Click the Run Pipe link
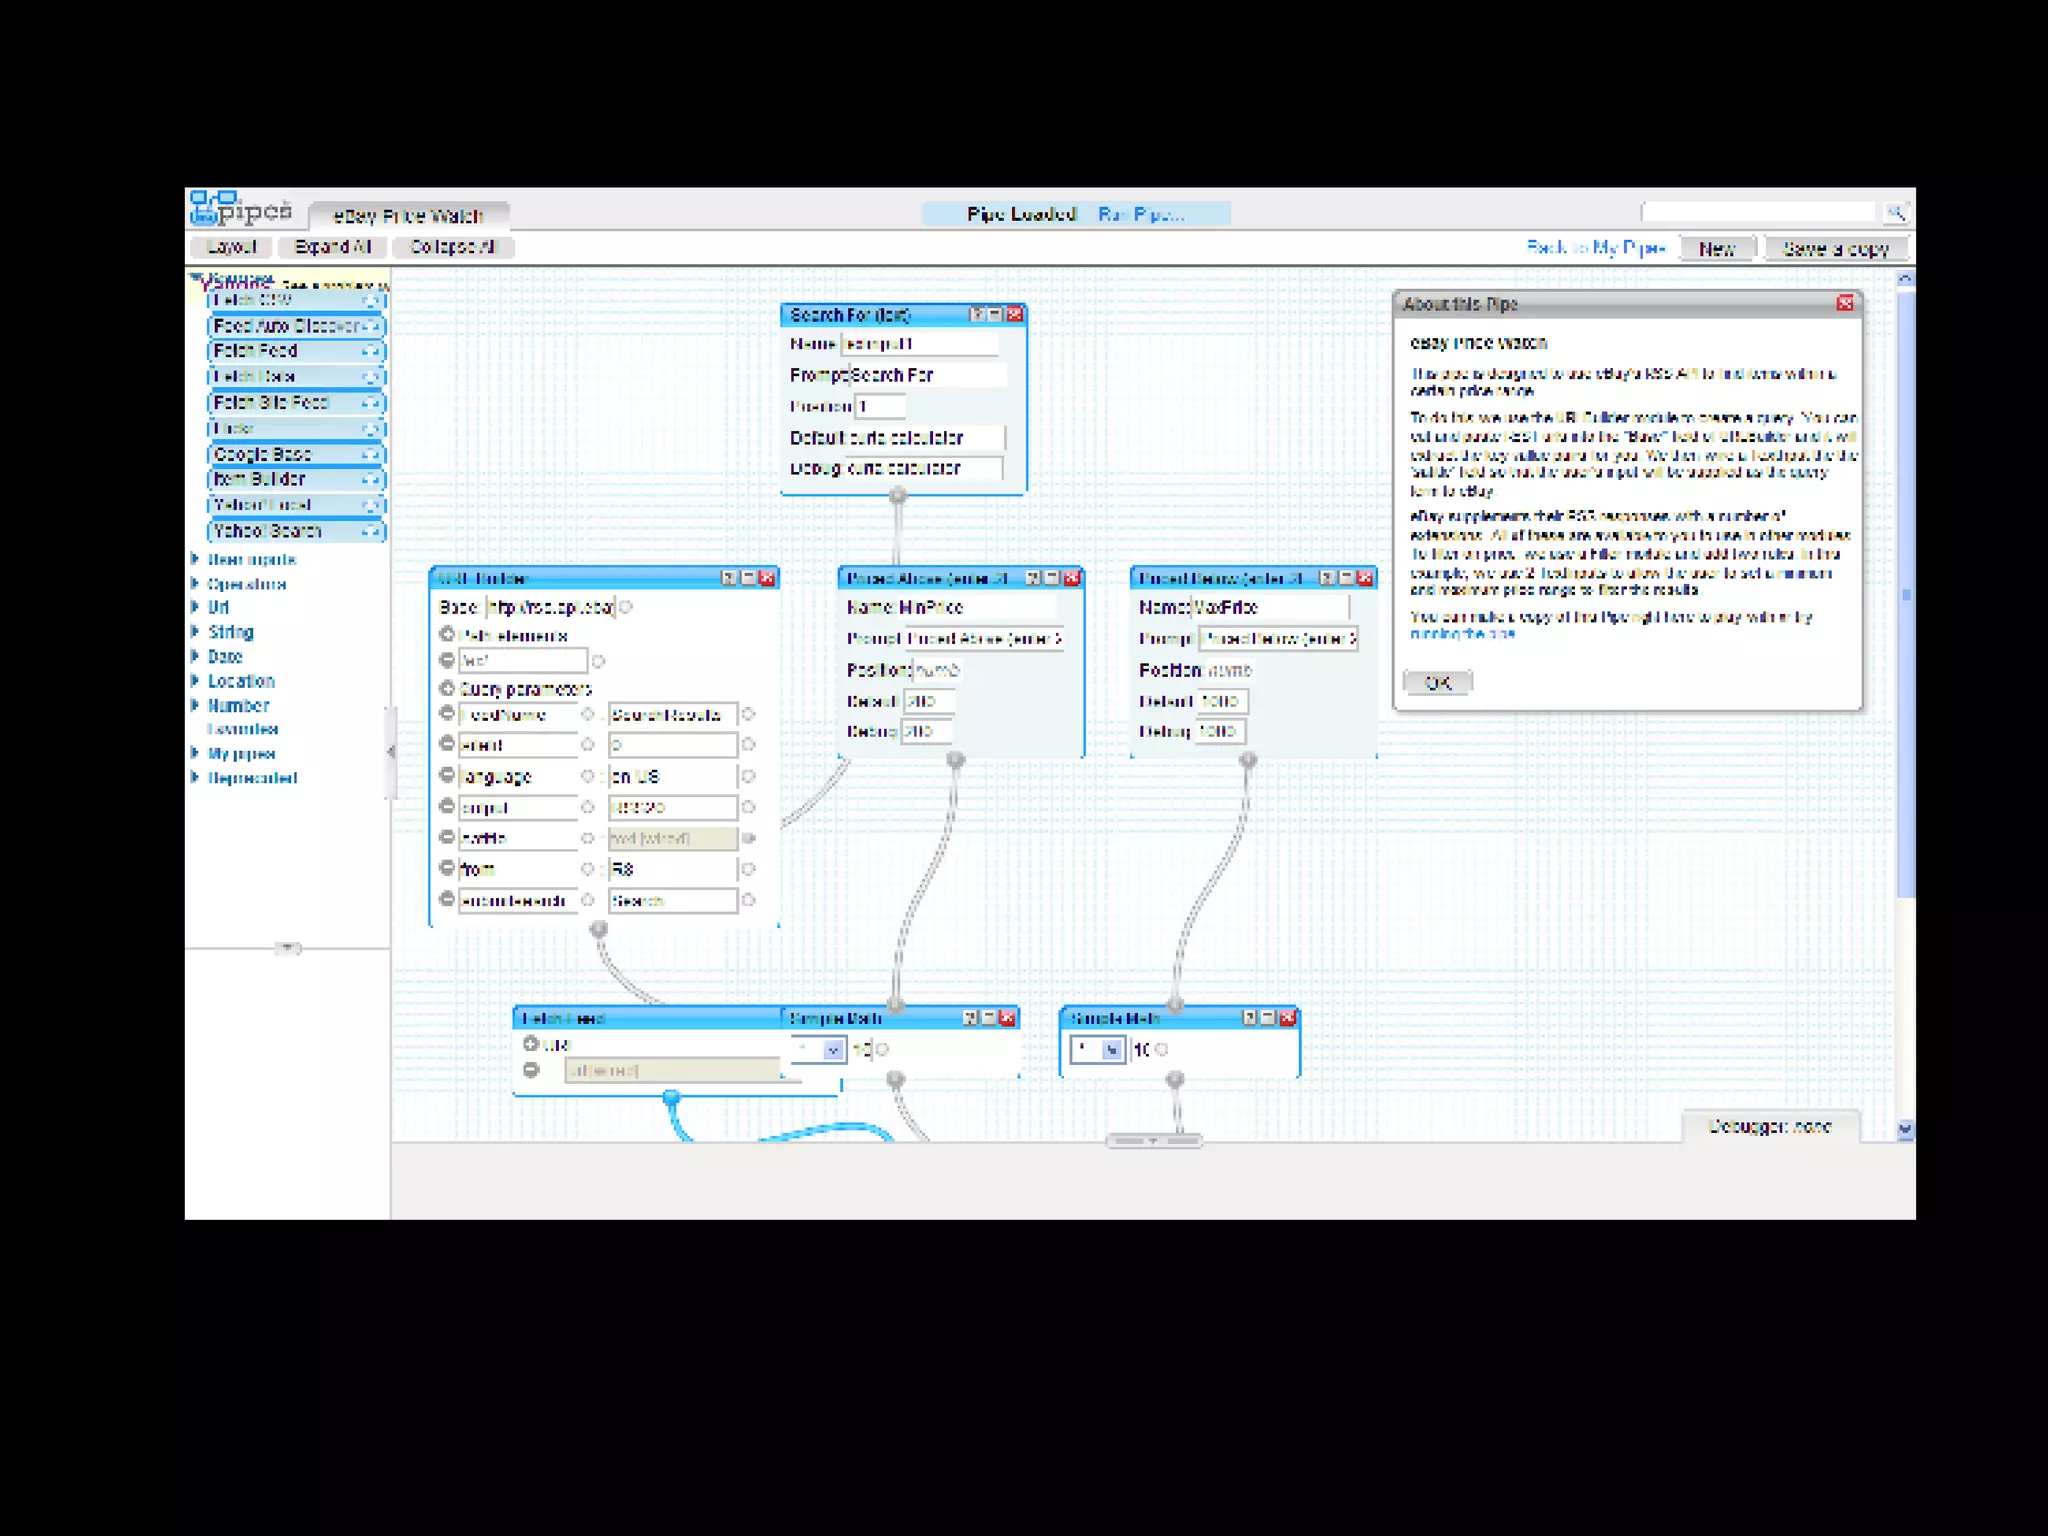Image resolution: width=2048 pixels, height=1536 pixels. point(1140,214)
